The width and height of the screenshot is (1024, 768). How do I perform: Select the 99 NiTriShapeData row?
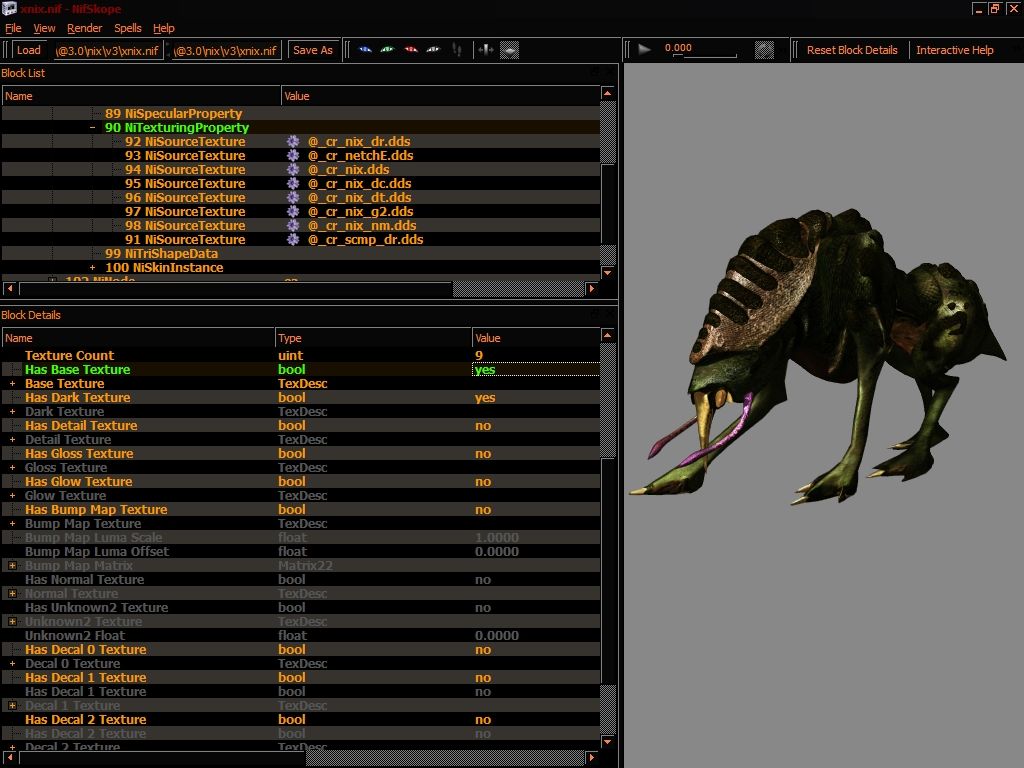click(x=300, y=253)
